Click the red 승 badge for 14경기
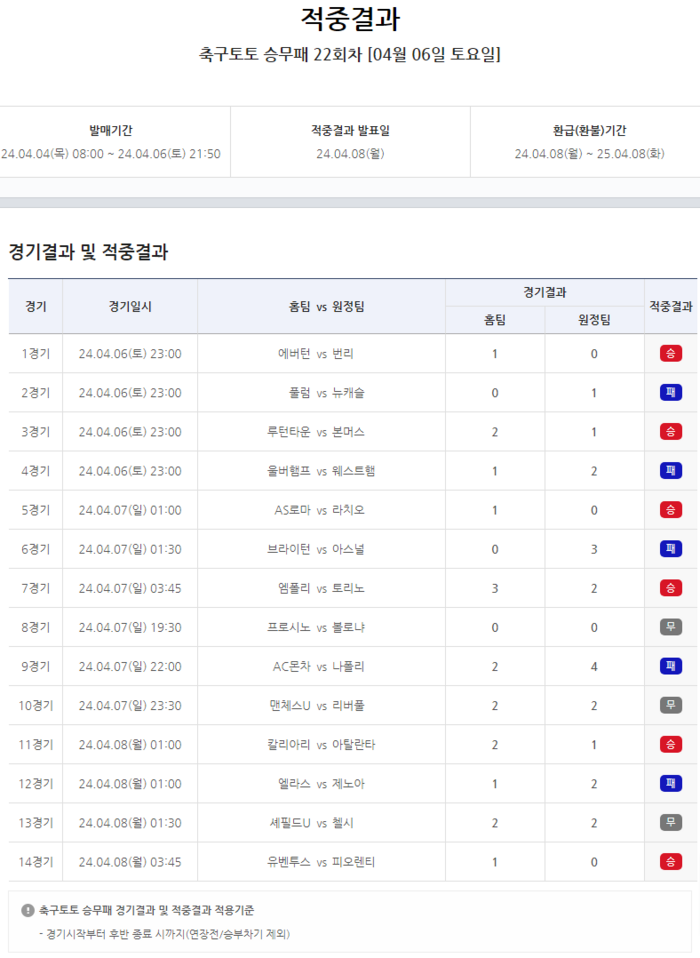 [670, 861]
